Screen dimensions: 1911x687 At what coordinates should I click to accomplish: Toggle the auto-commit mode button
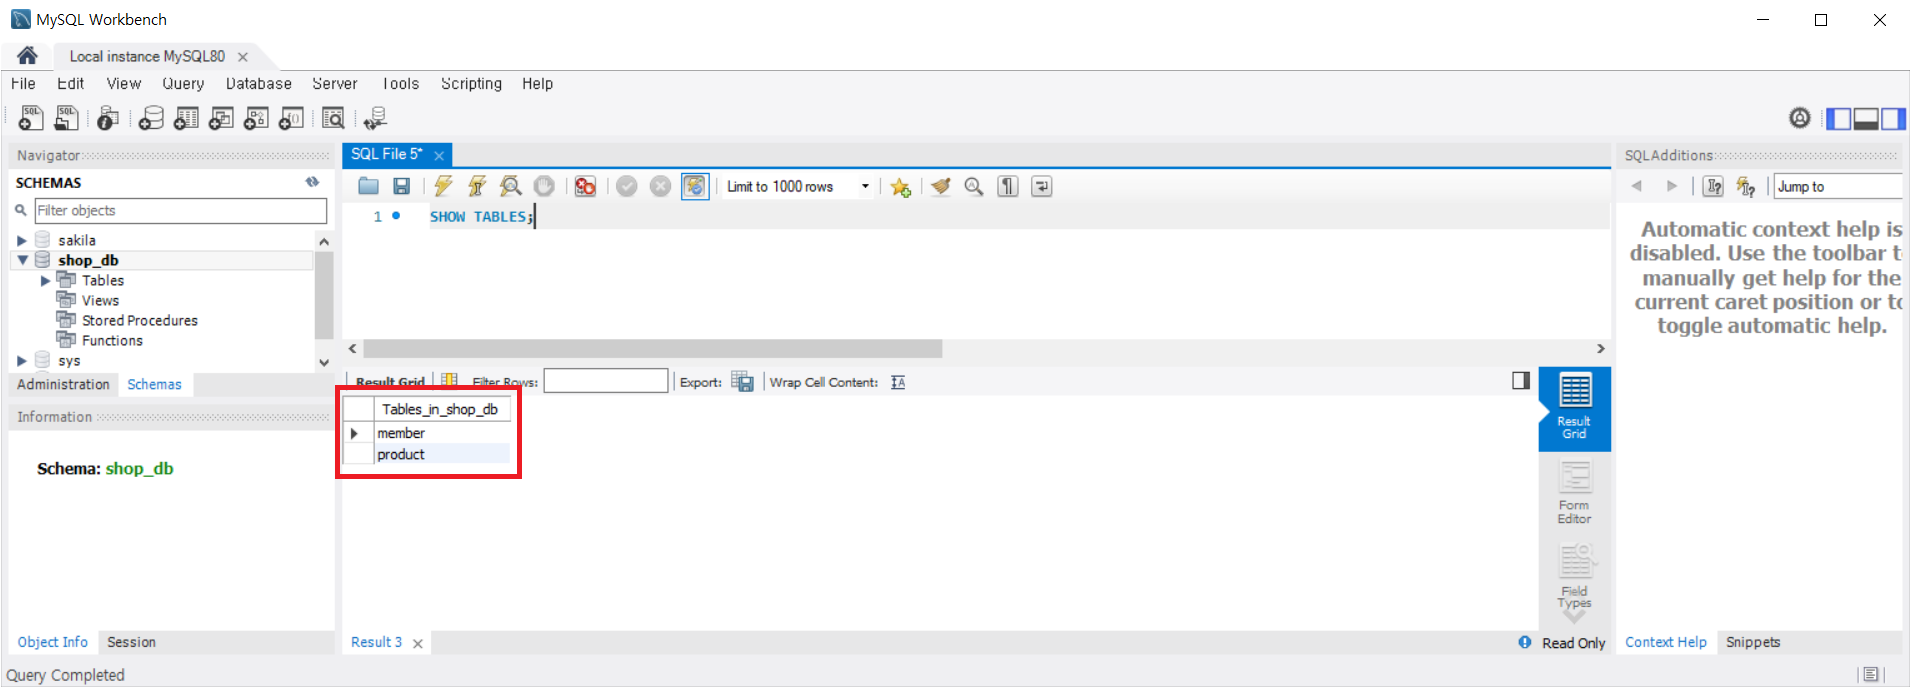pos(695,186)
